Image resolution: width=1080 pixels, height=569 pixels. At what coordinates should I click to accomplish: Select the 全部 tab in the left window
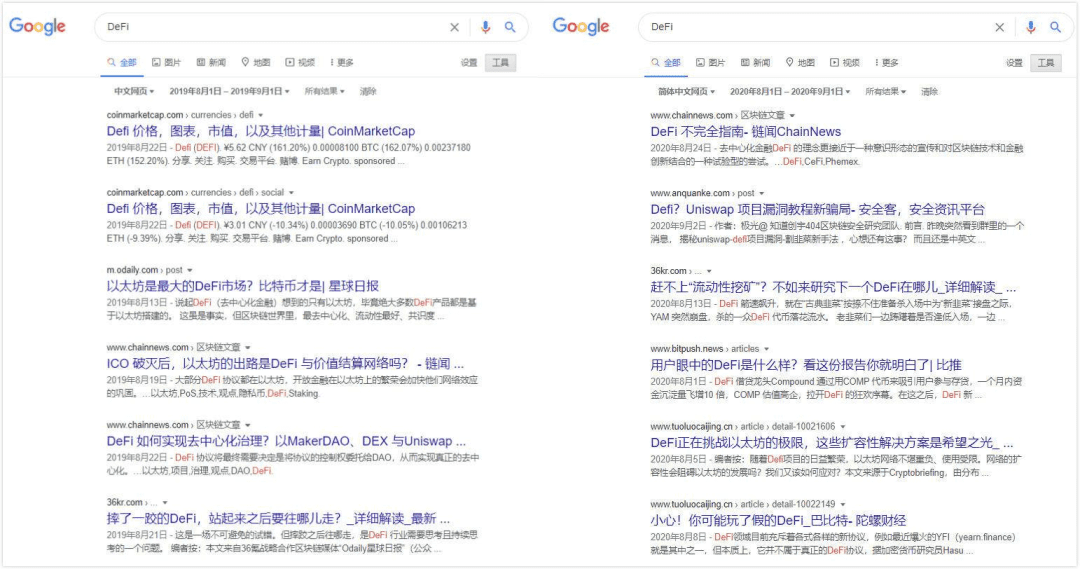[123, 63]
